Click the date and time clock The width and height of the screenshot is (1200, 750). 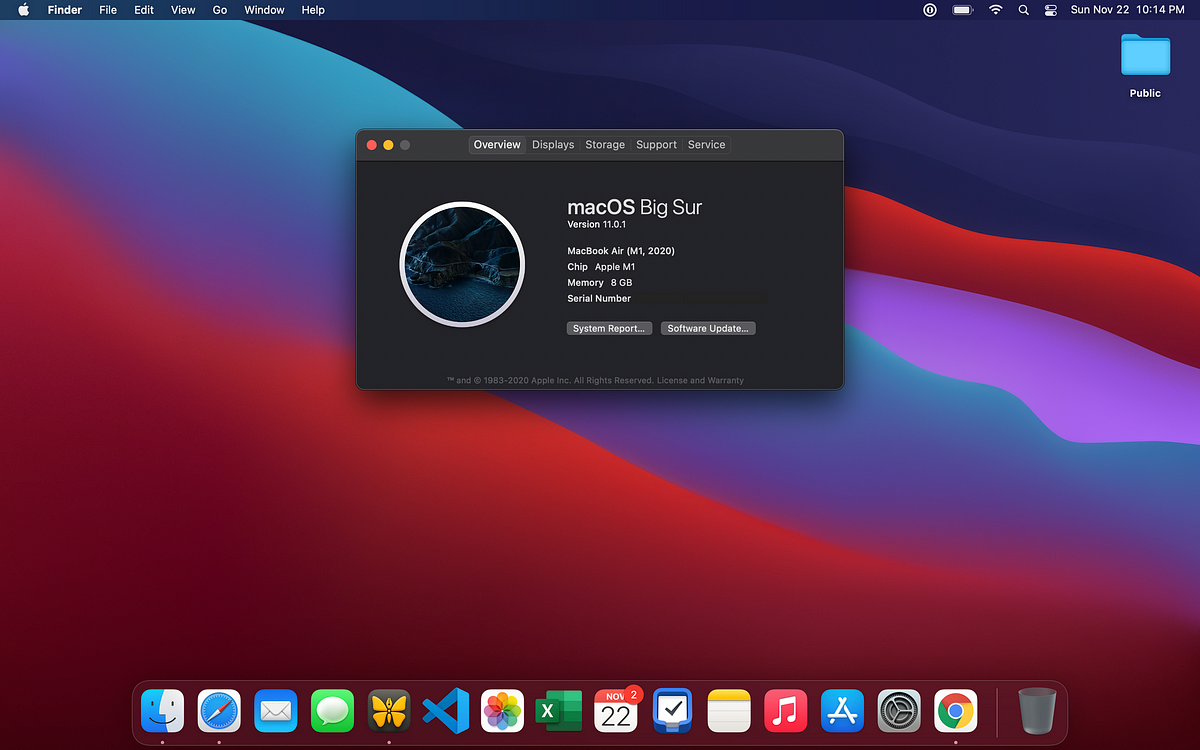pos(1127,10)
